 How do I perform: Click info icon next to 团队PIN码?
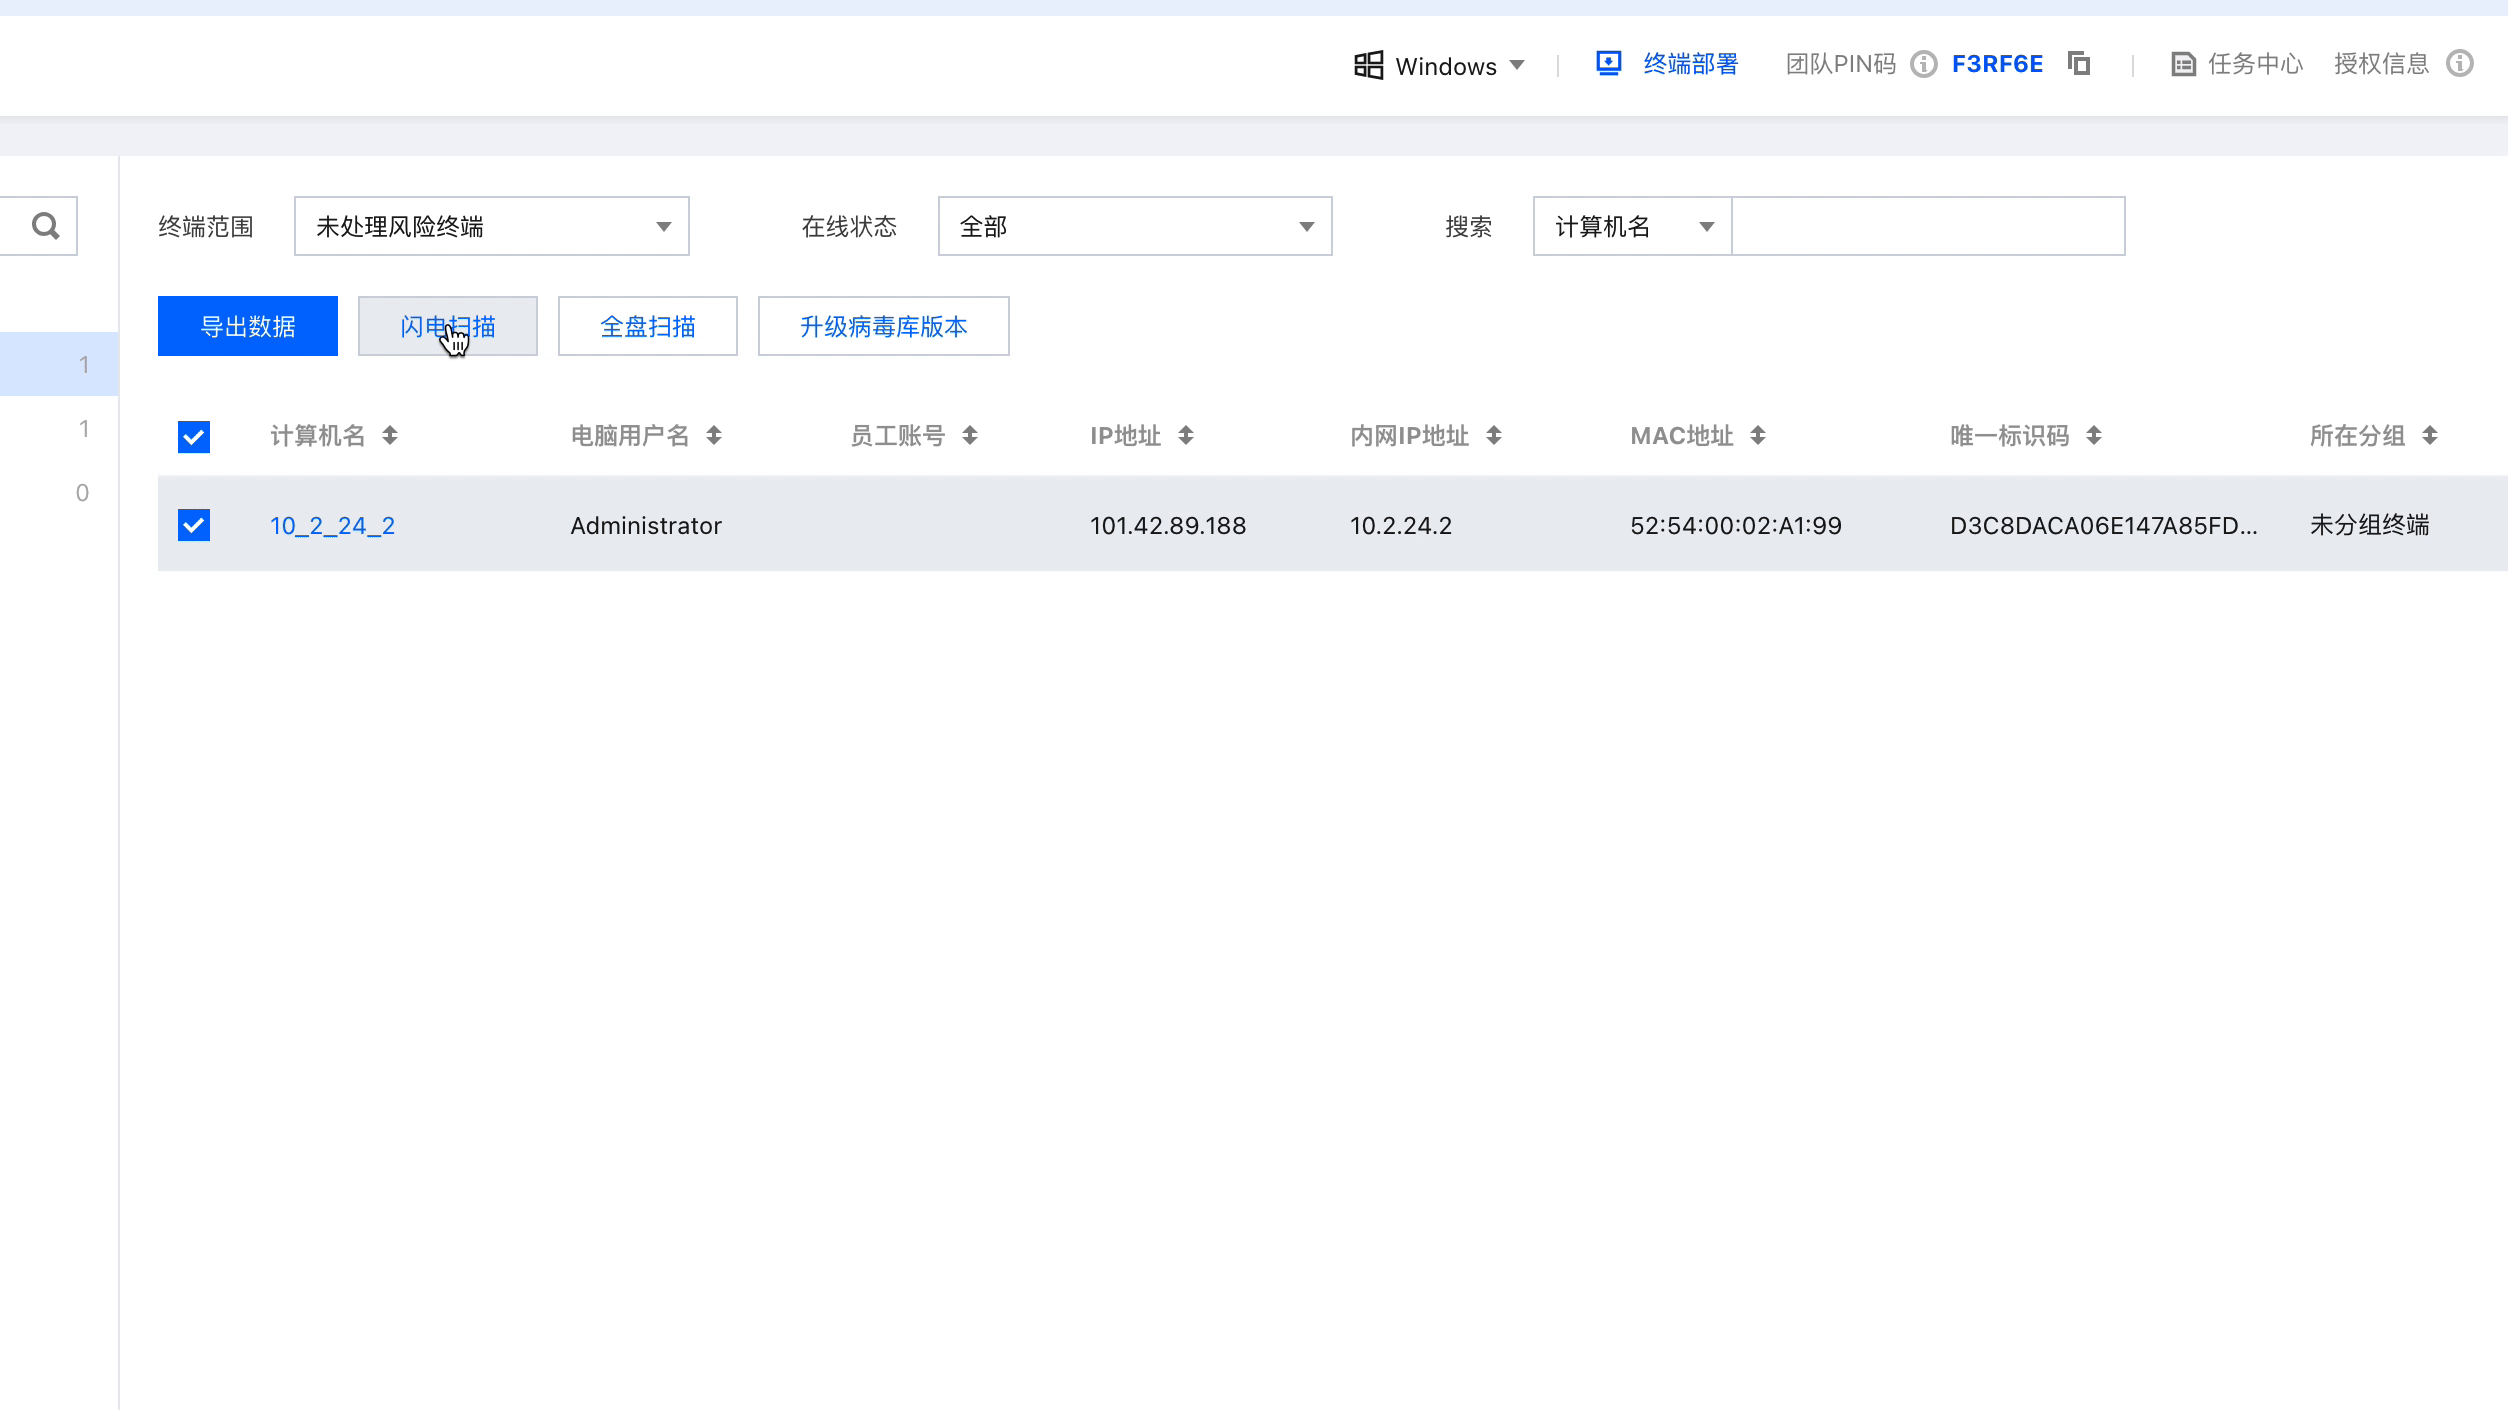[x=1923, y=64]
